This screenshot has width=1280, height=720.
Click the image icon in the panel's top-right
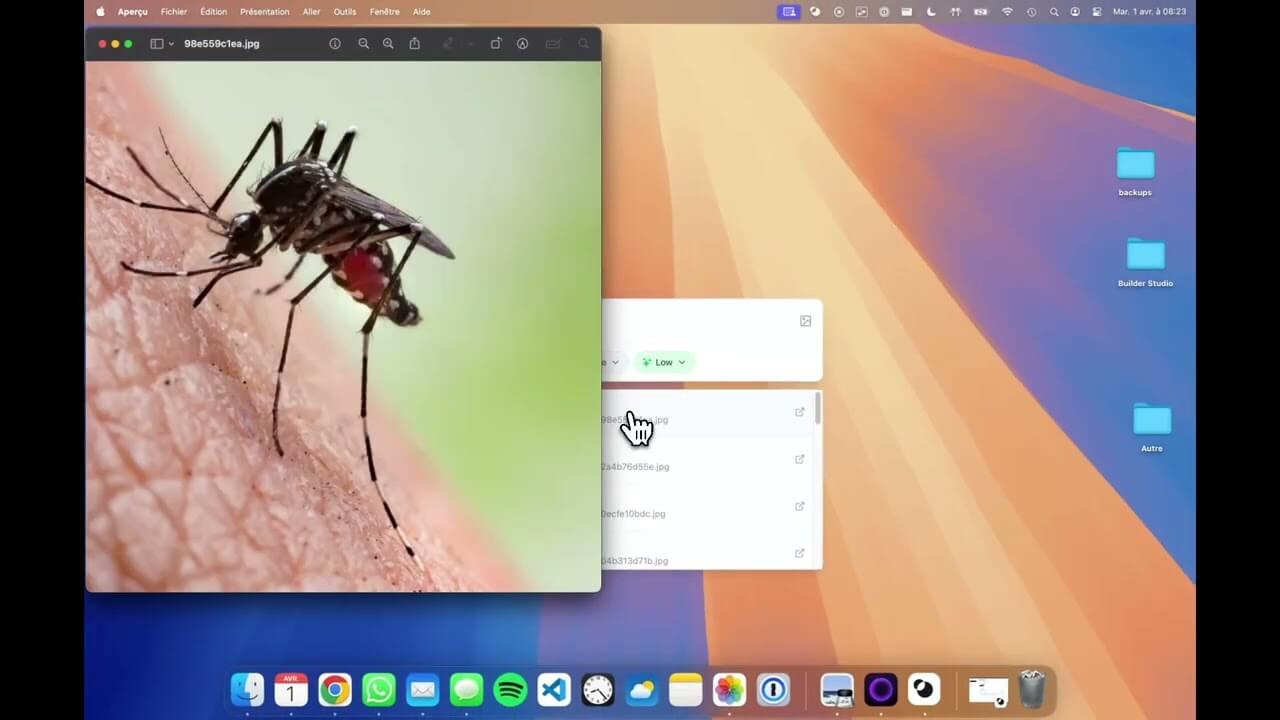click(805, 321)
